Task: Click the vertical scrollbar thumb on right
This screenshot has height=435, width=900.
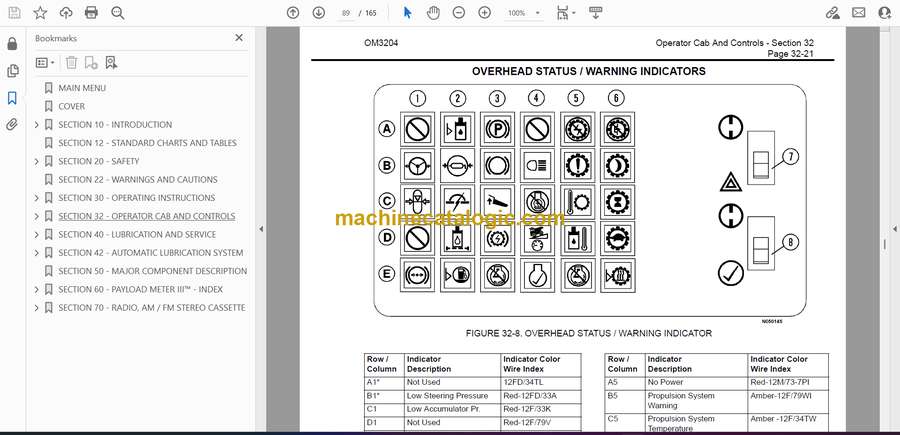Action: click(x=884, y=243)
